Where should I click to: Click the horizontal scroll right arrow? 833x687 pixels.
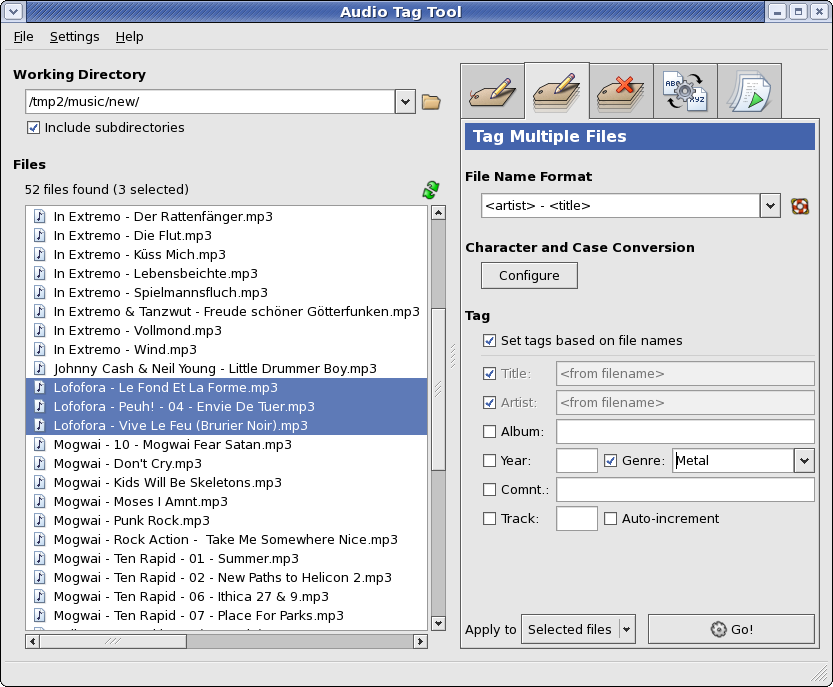coord(420,641)
